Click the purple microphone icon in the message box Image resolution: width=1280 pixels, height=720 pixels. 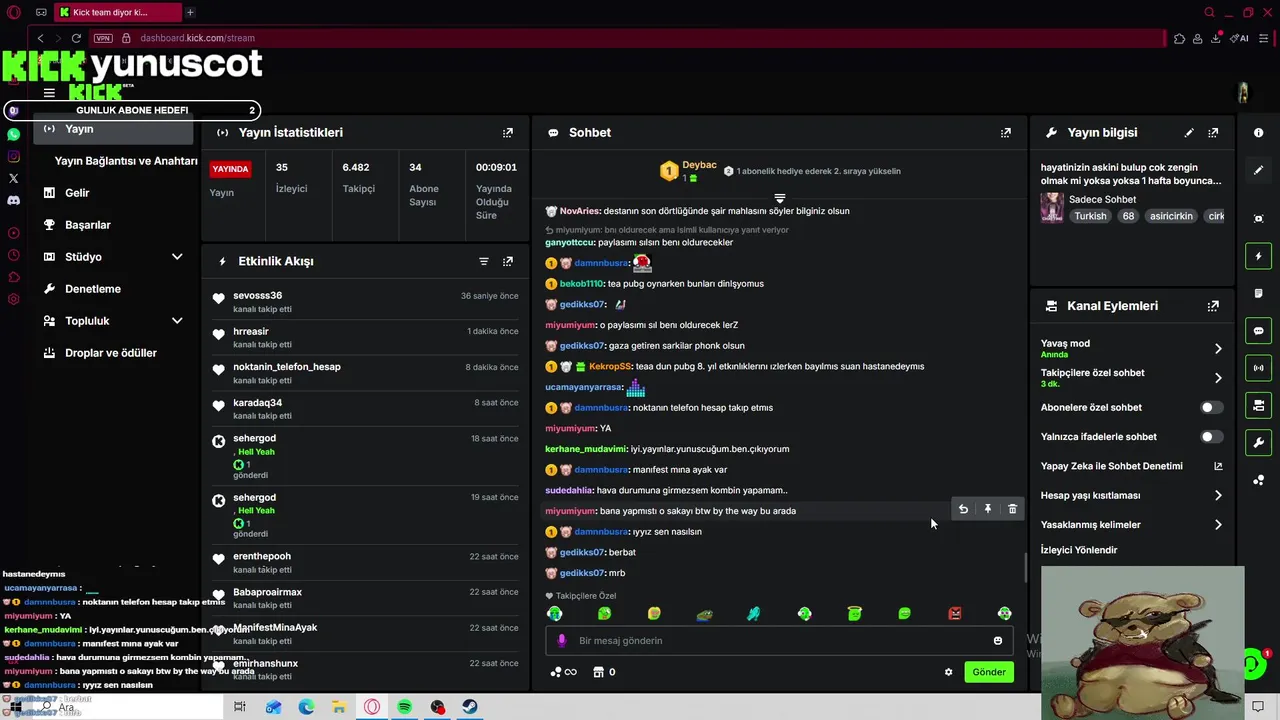coord(562,641)
